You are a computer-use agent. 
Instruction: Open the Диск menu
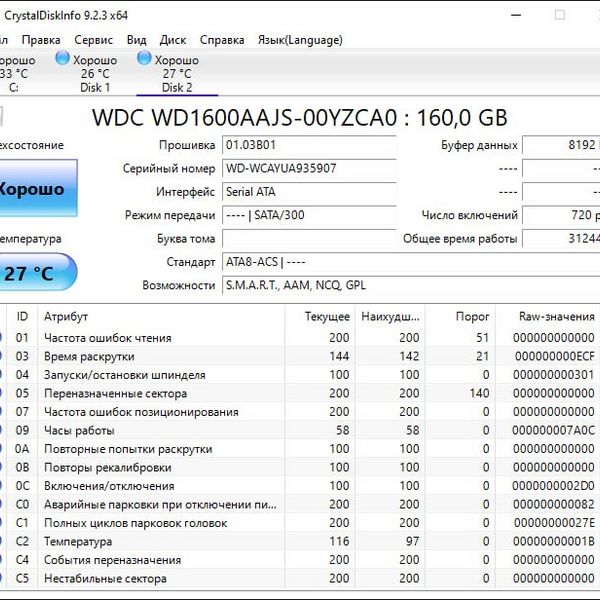[x=173, y=40]
